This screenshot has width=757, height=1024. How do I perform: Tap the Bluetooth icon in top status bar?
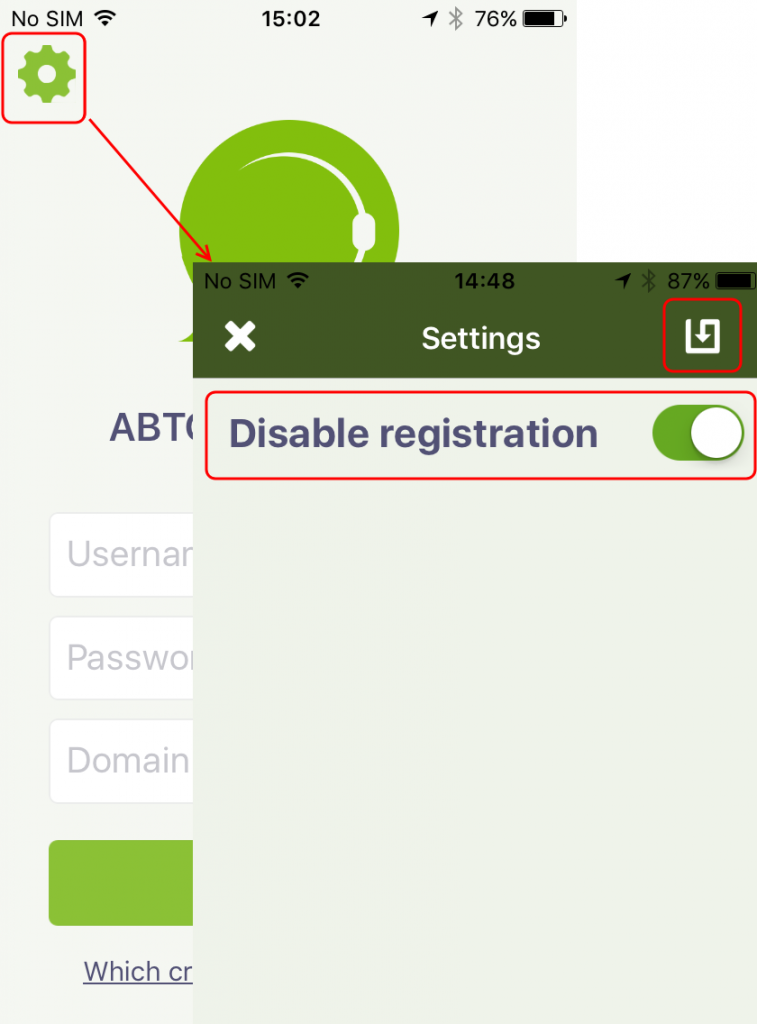[456, 18]
